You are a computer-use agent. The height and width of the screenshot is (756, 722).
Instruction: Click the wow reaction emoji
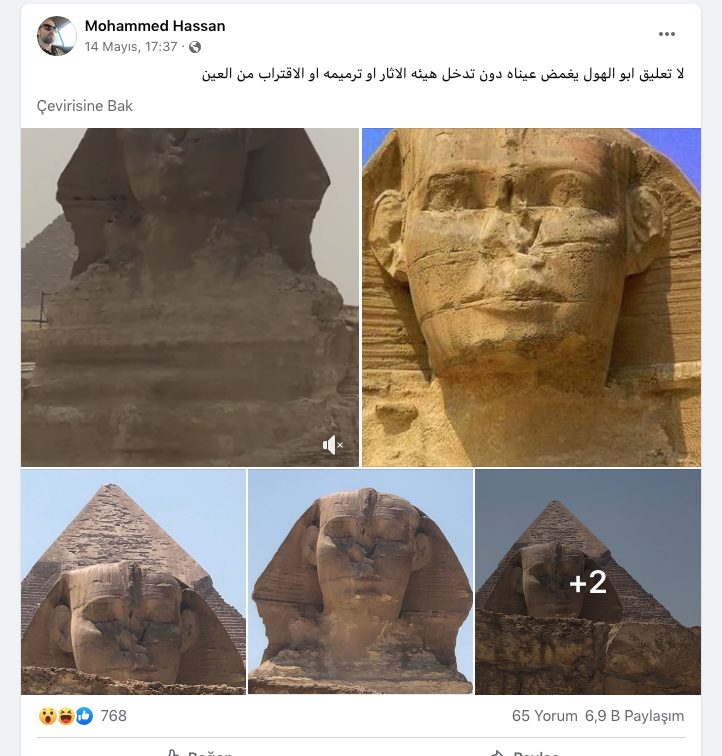(x=47, y=716)
